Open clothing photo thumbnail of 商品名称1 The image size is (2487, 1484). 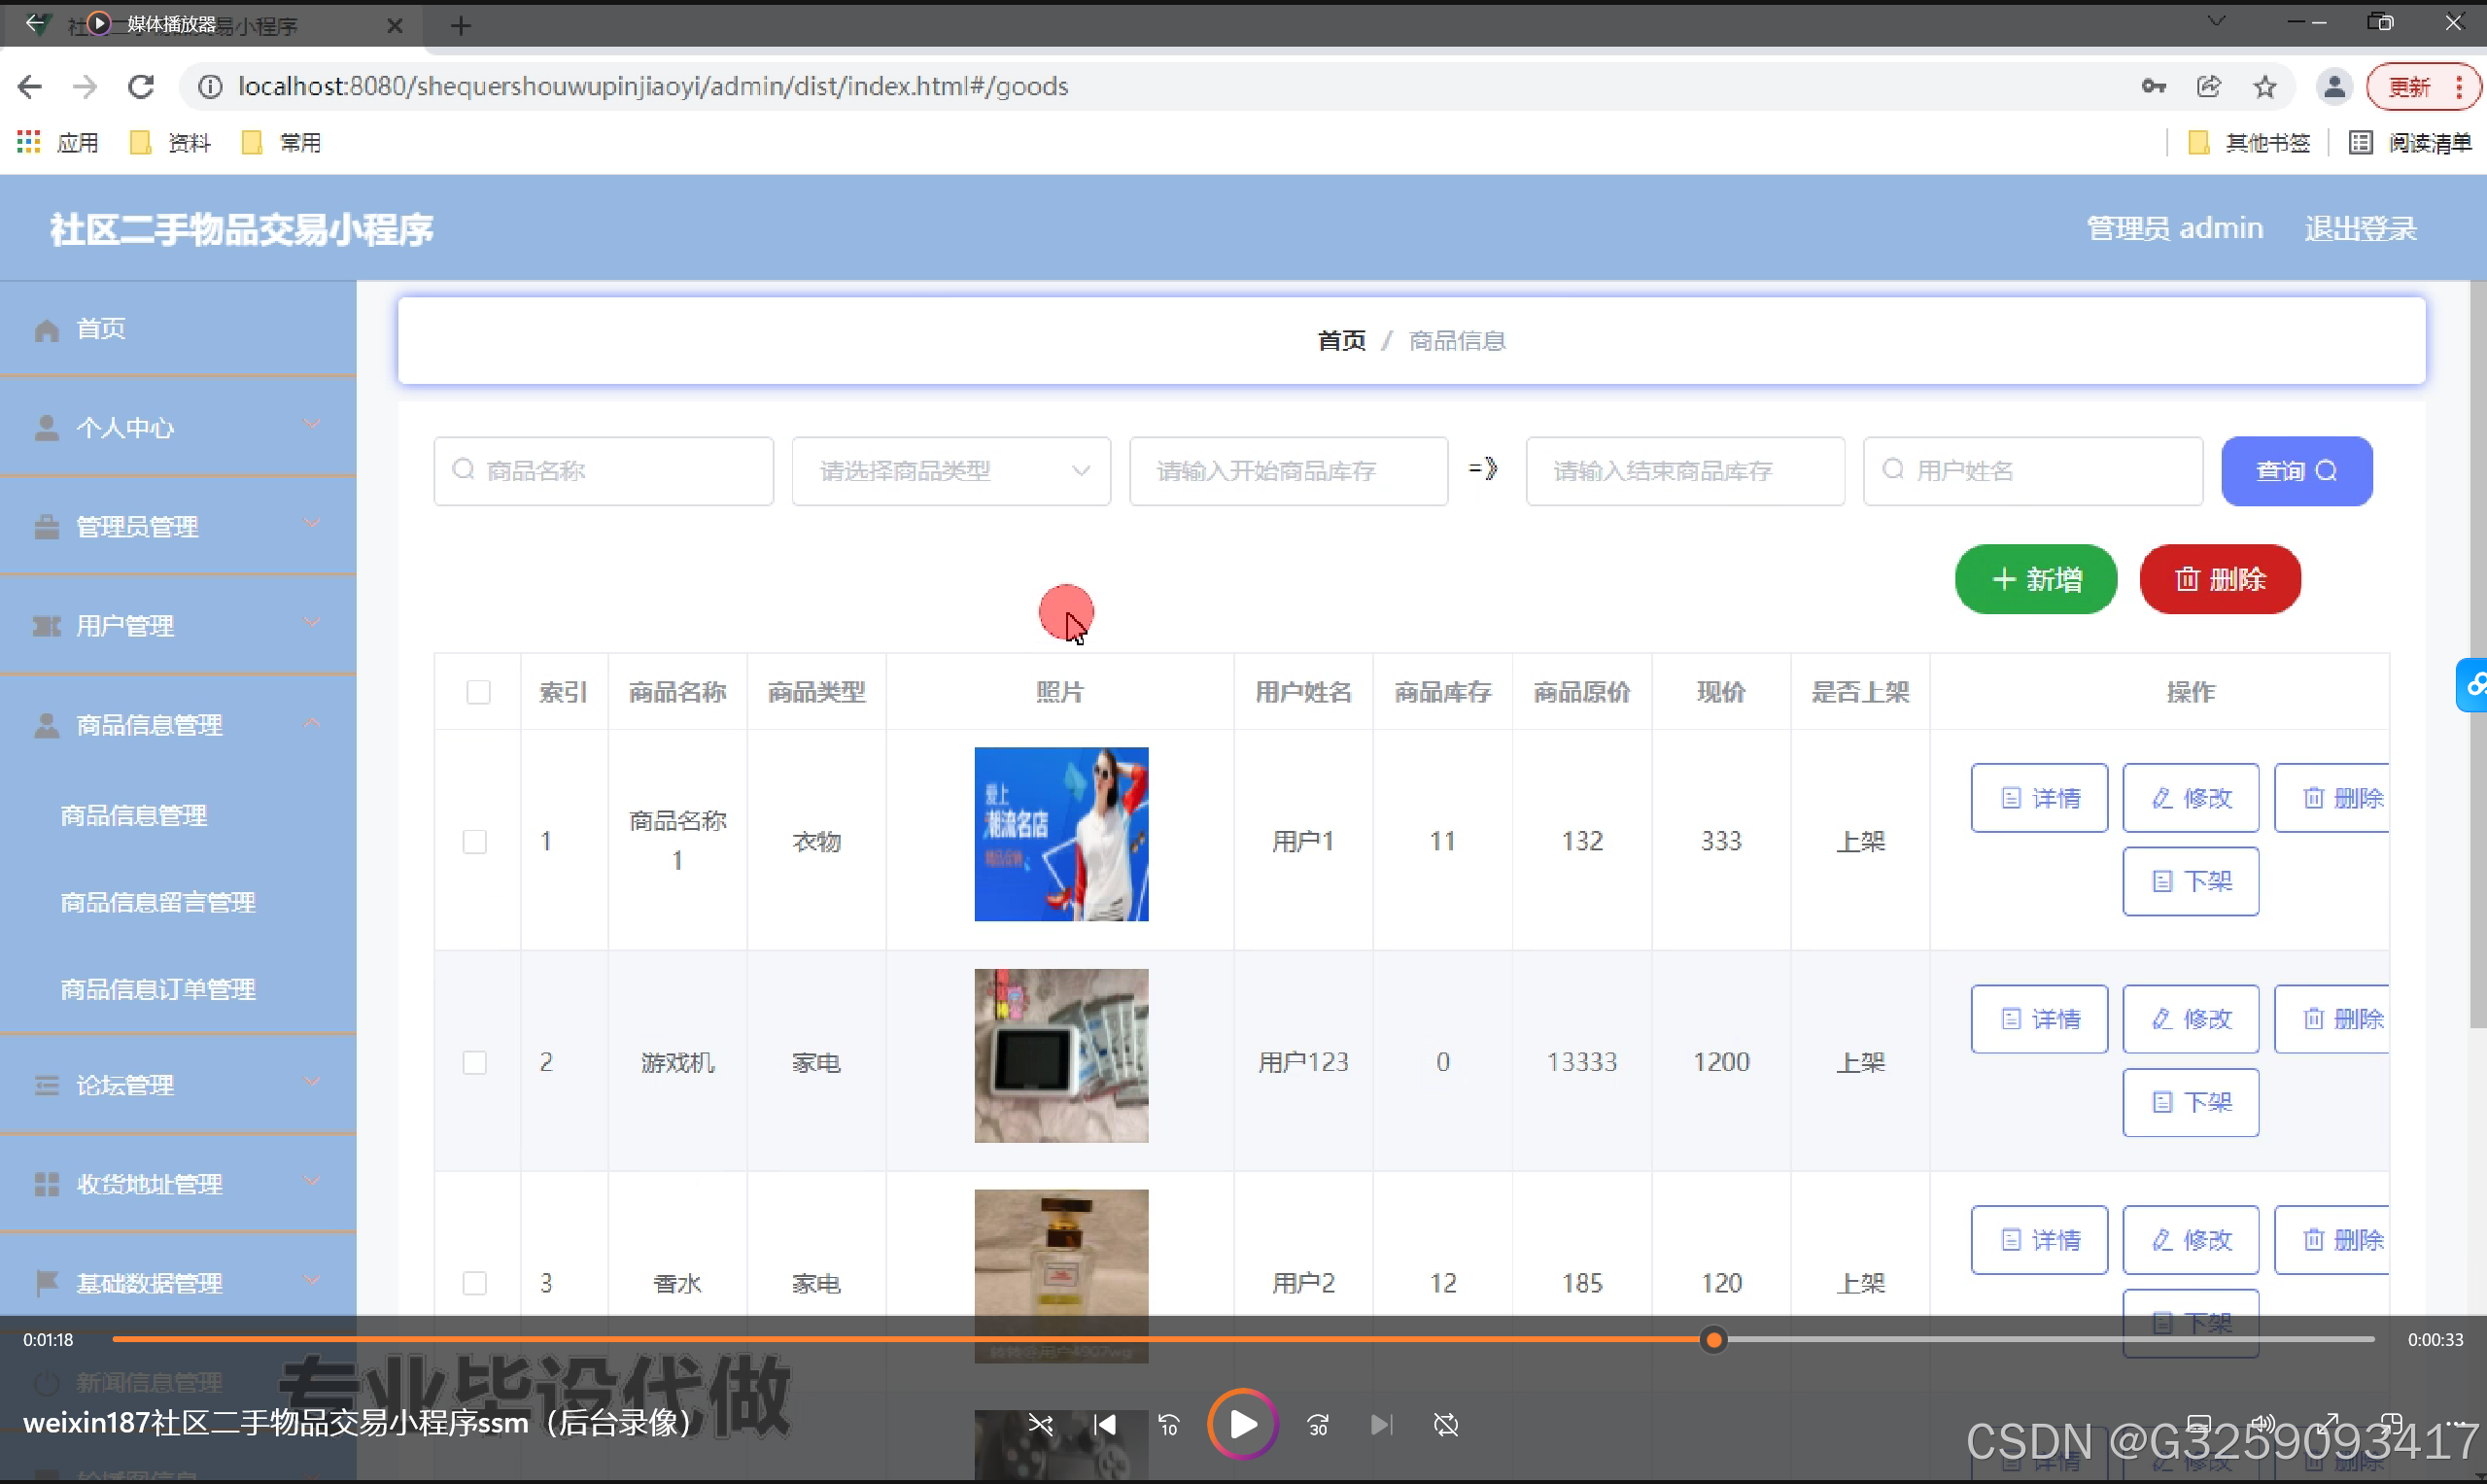pyautogui.click(x=1061, y=834)
